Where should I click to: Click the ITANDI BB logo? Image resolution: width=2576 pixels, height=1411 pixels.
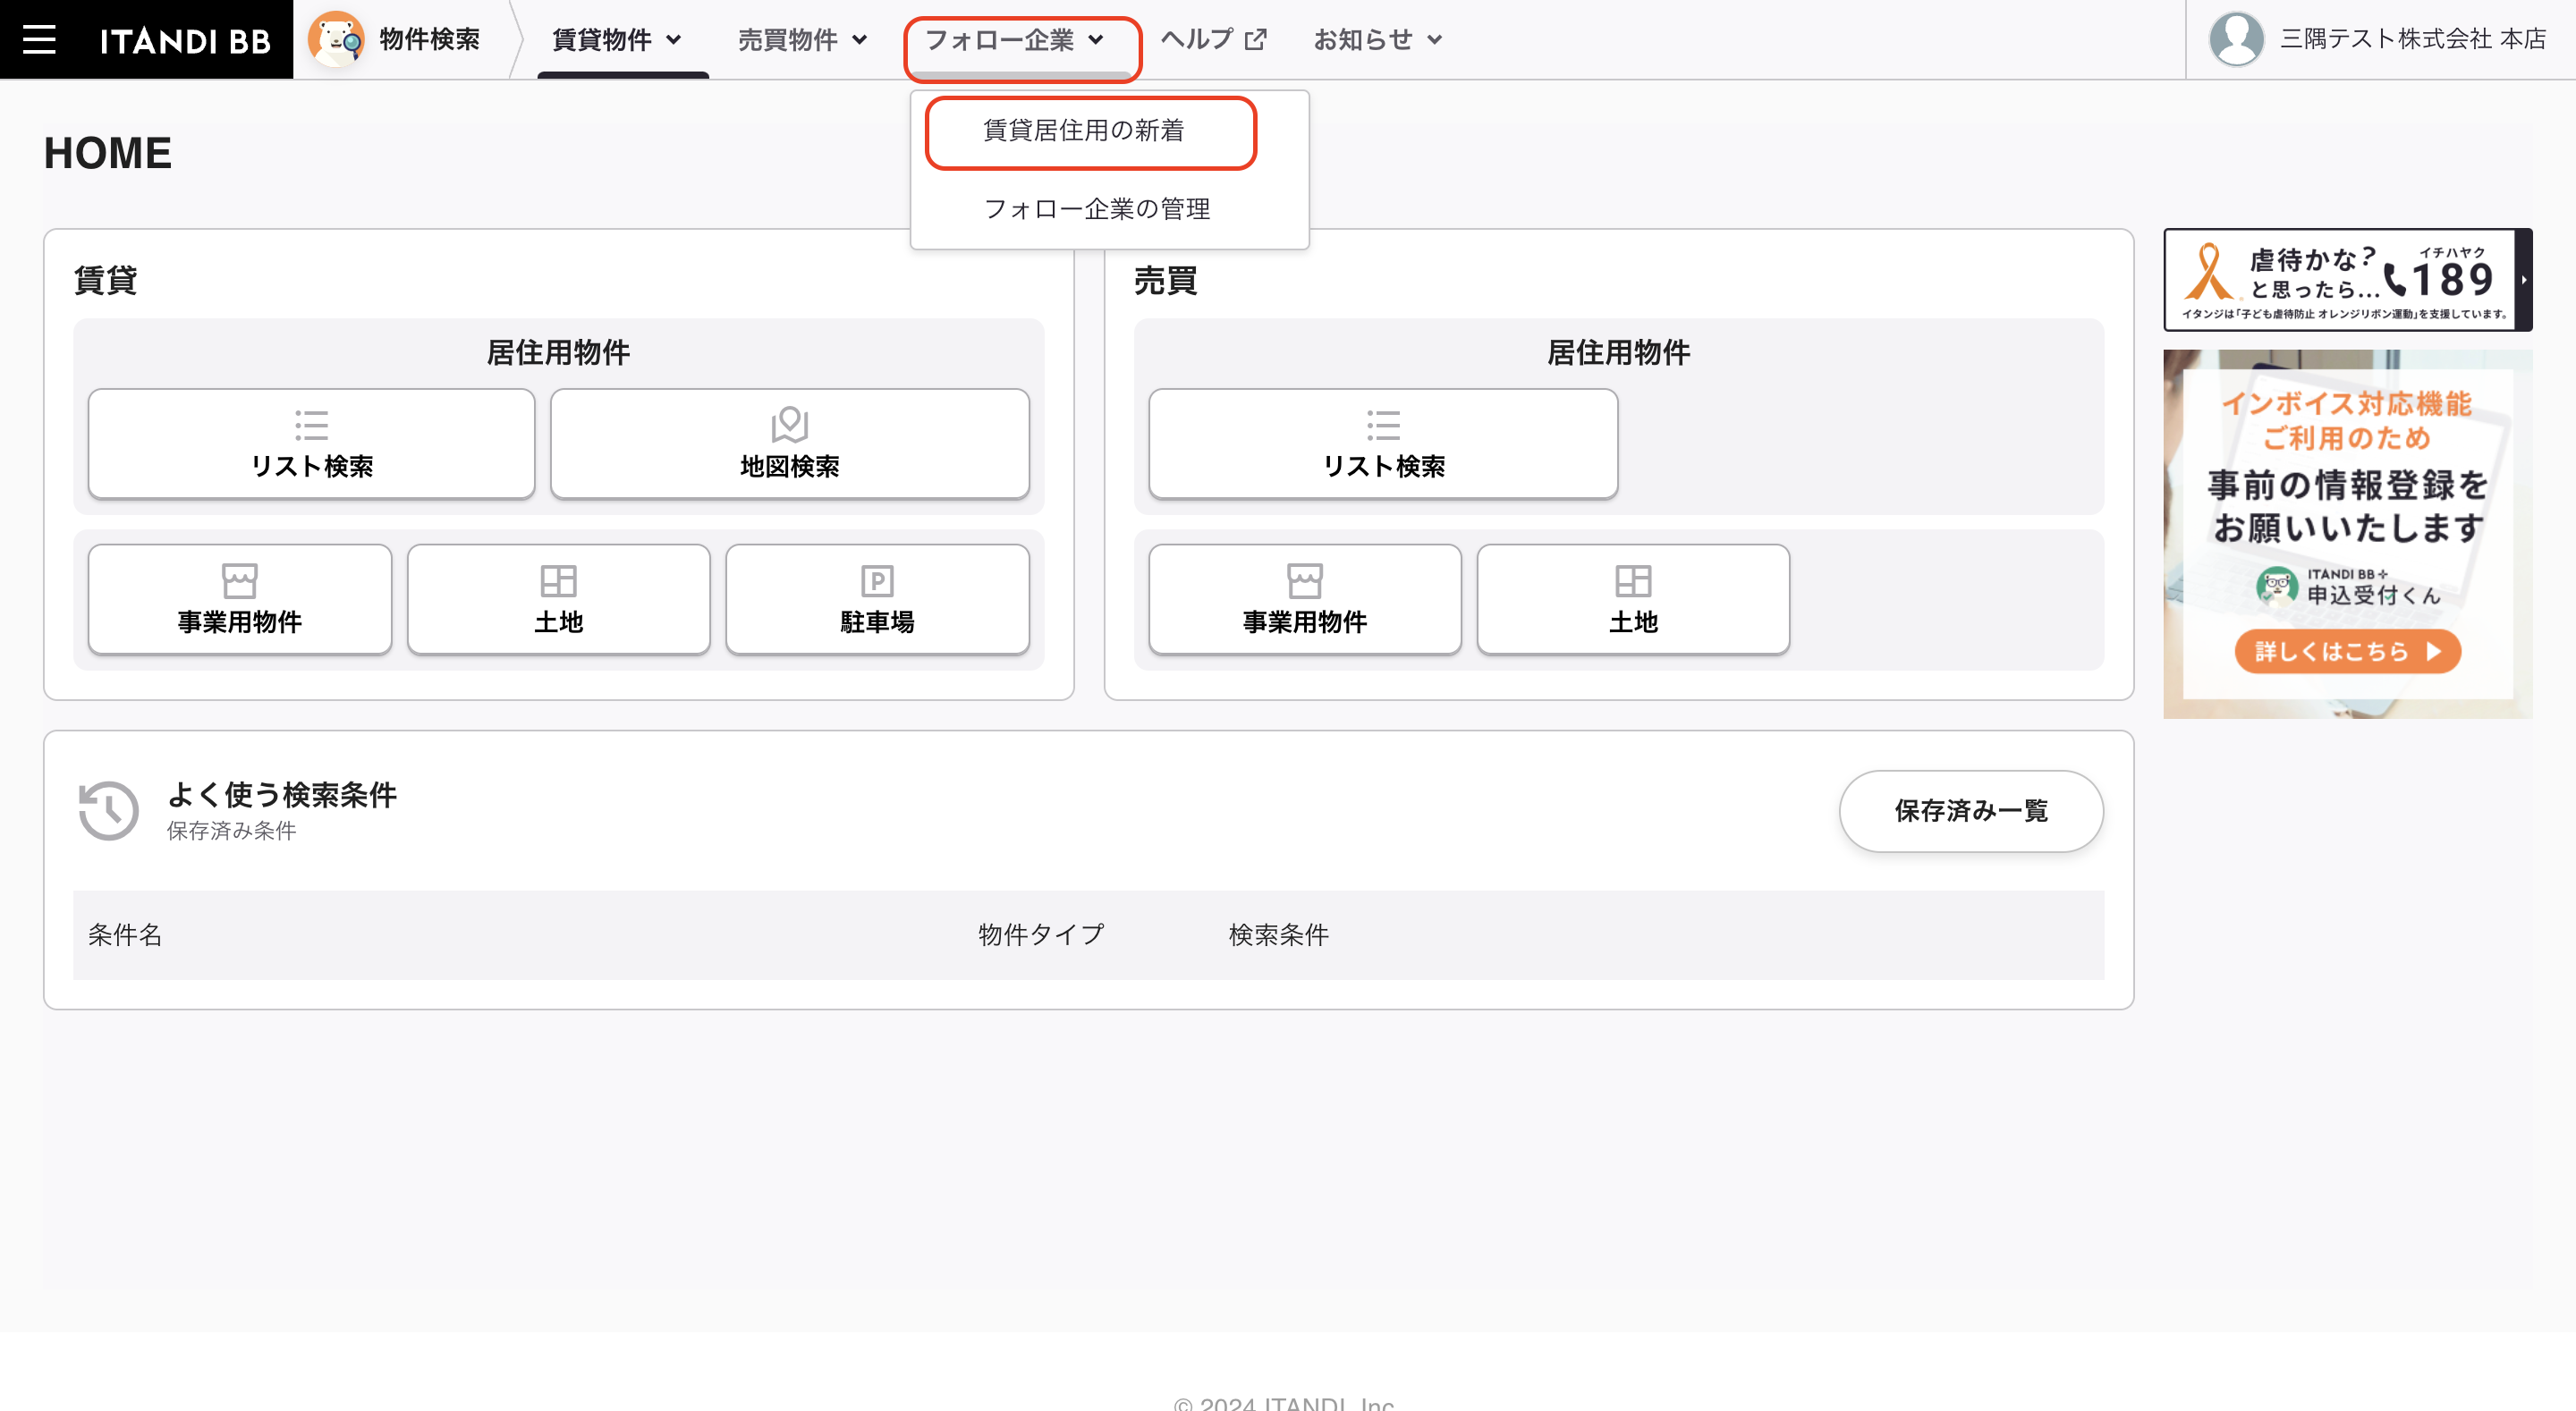[x=186, y=40]
